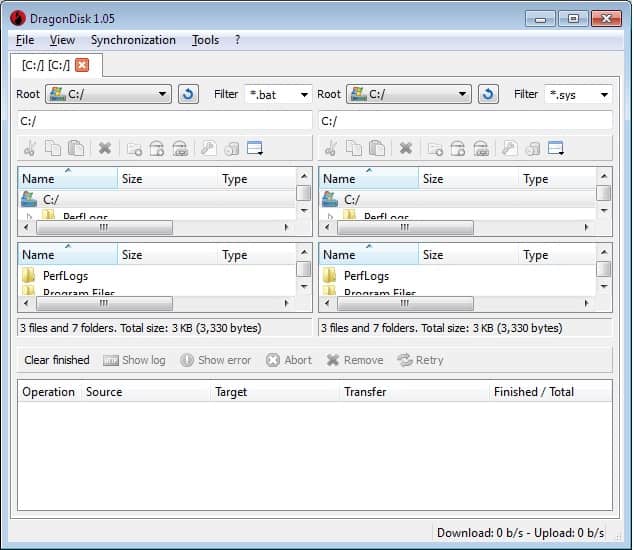Click key icon in right pane toolbar

(x=509, y=148)
